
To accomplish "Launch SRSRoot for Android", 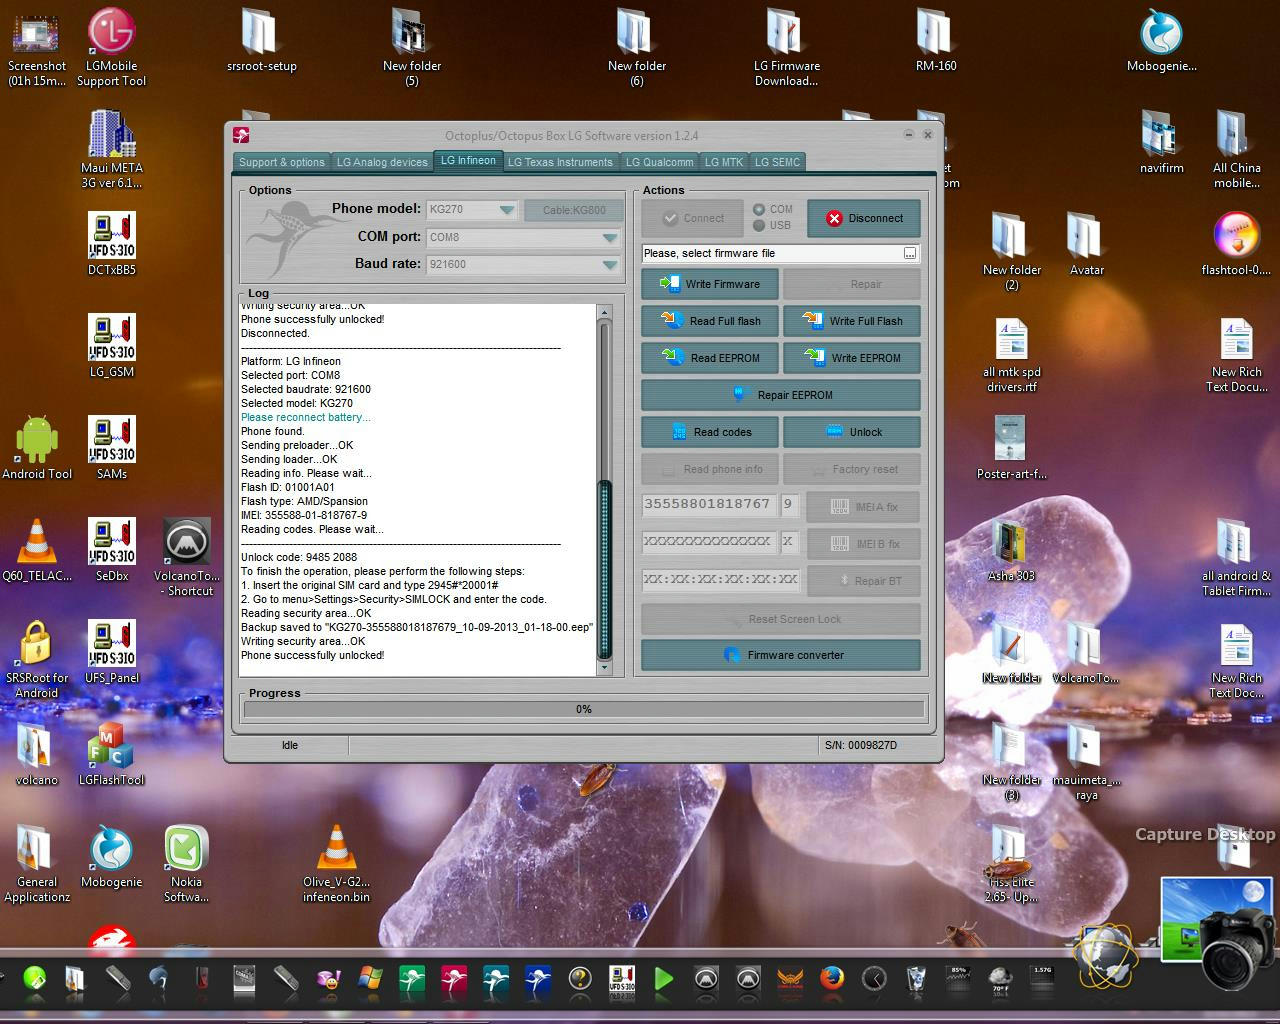I will (x=37, y=659).
